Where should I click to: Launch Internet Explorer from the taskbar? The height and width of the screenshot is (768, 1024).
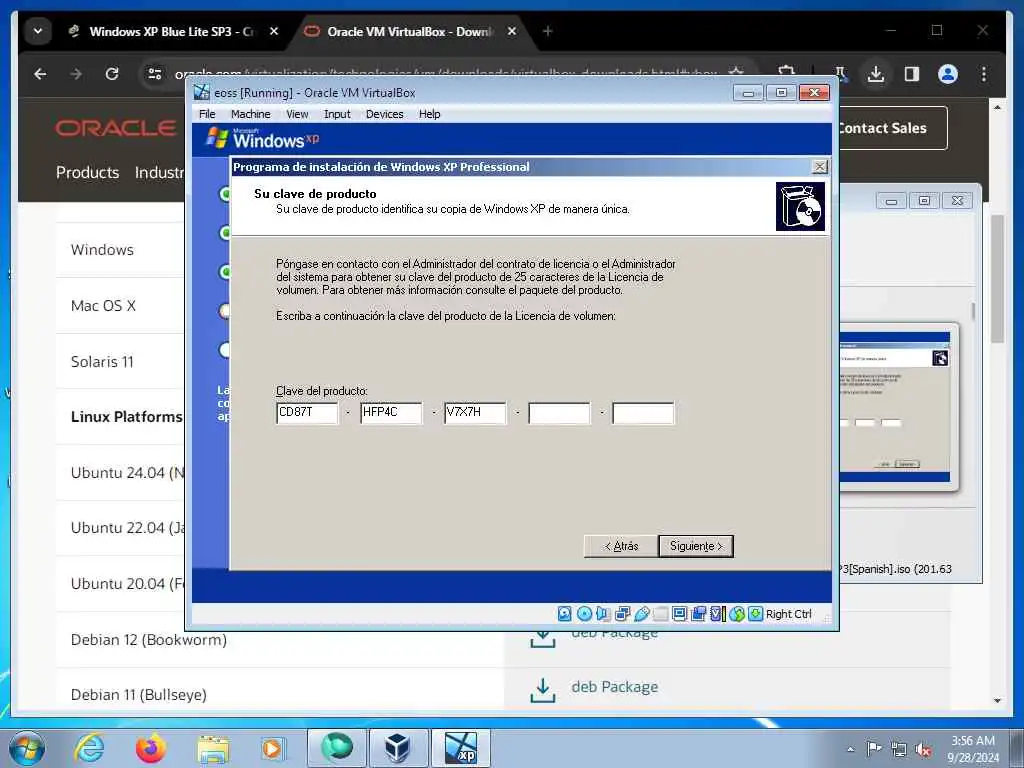[89, 748]
